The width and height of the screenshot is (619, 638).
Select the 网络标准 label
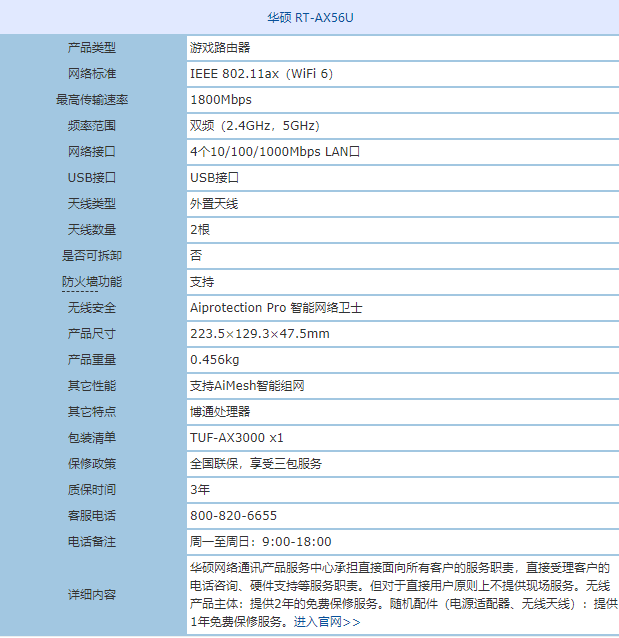point(92,74)
